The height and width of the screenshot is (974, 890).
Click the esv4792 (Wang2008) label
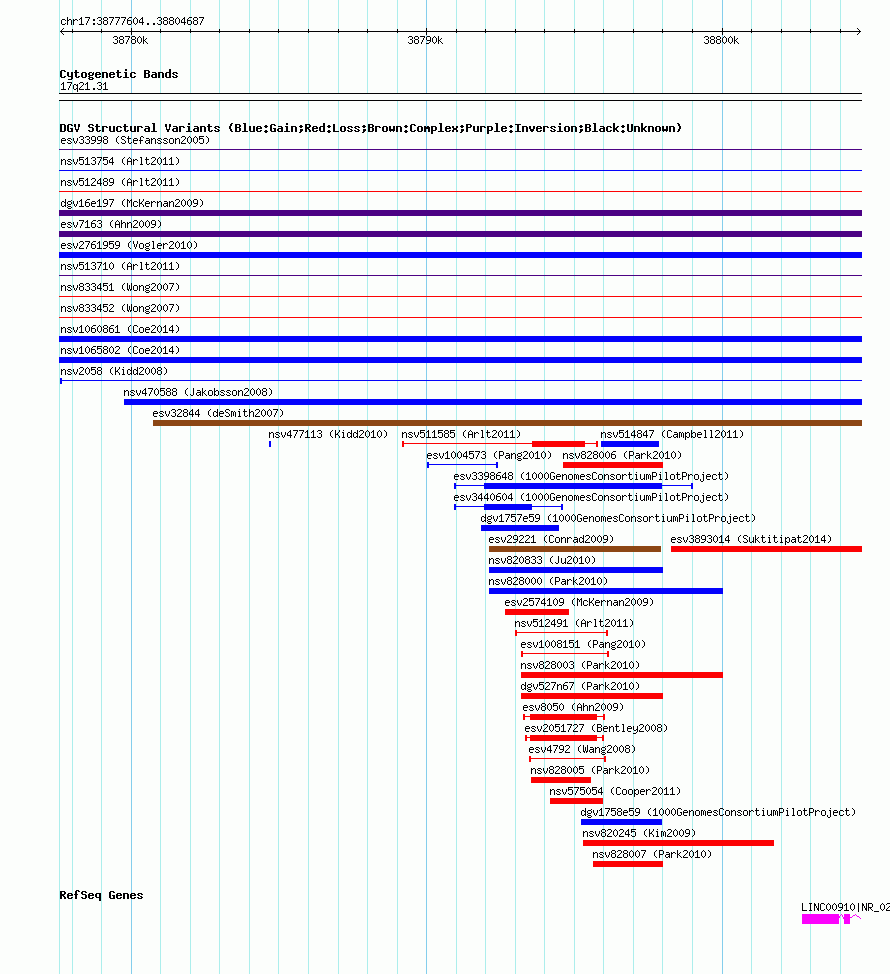coord(582,750)
